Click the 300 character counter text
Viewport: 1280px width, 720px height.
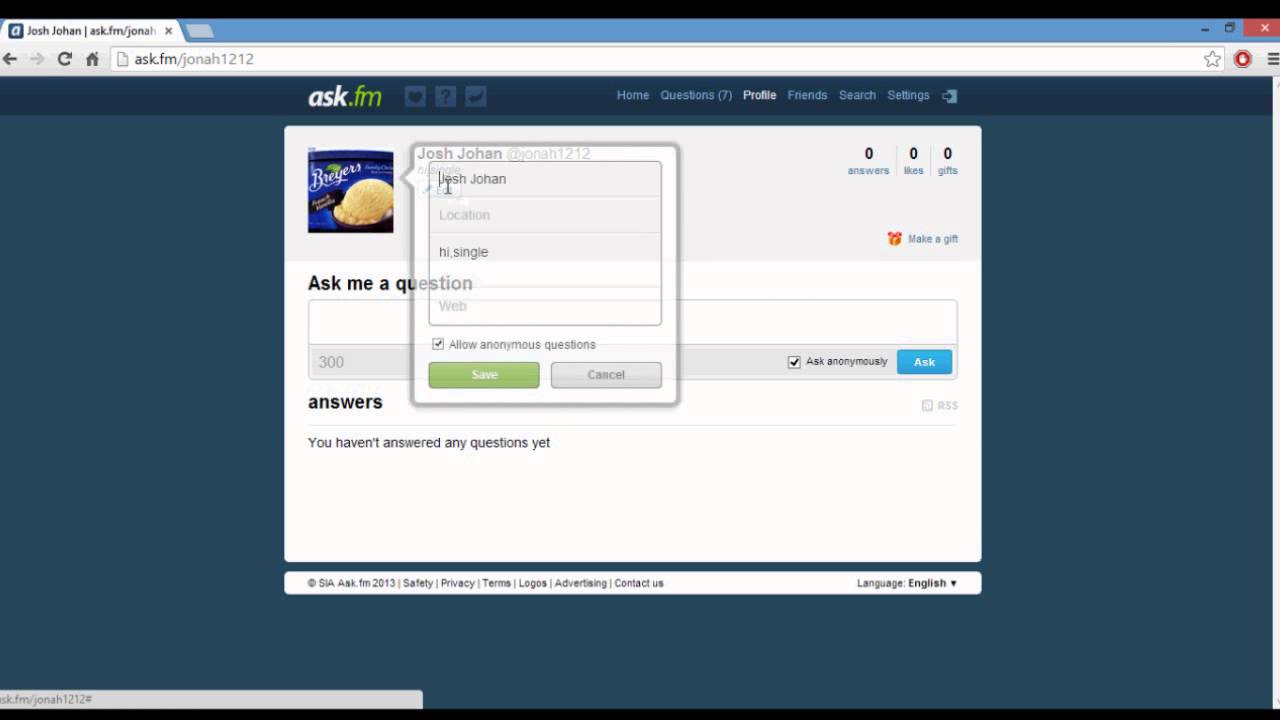(331, 362)
